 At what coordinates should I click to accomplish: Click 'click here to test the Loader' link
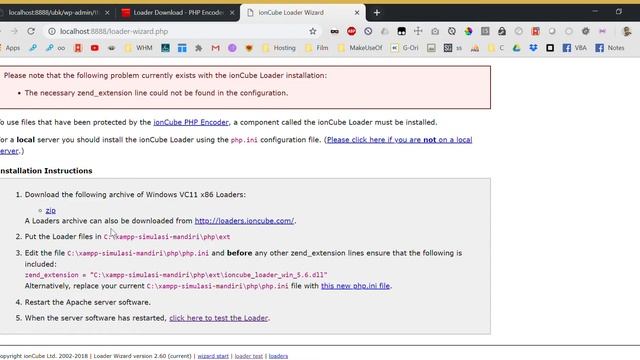pos(218,318)
